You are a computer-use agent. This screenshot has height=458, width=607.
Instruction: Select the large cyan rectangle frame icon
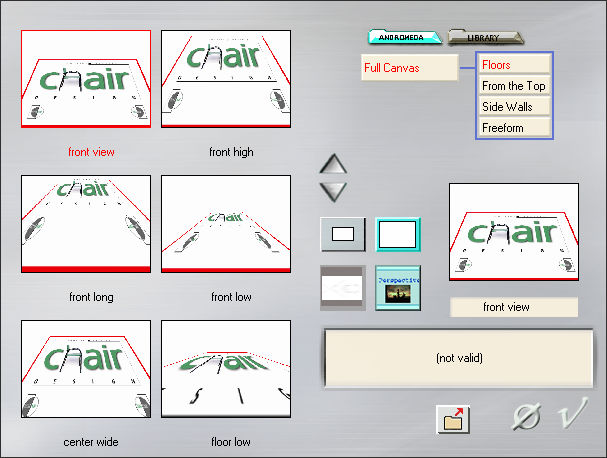(398, 235)
